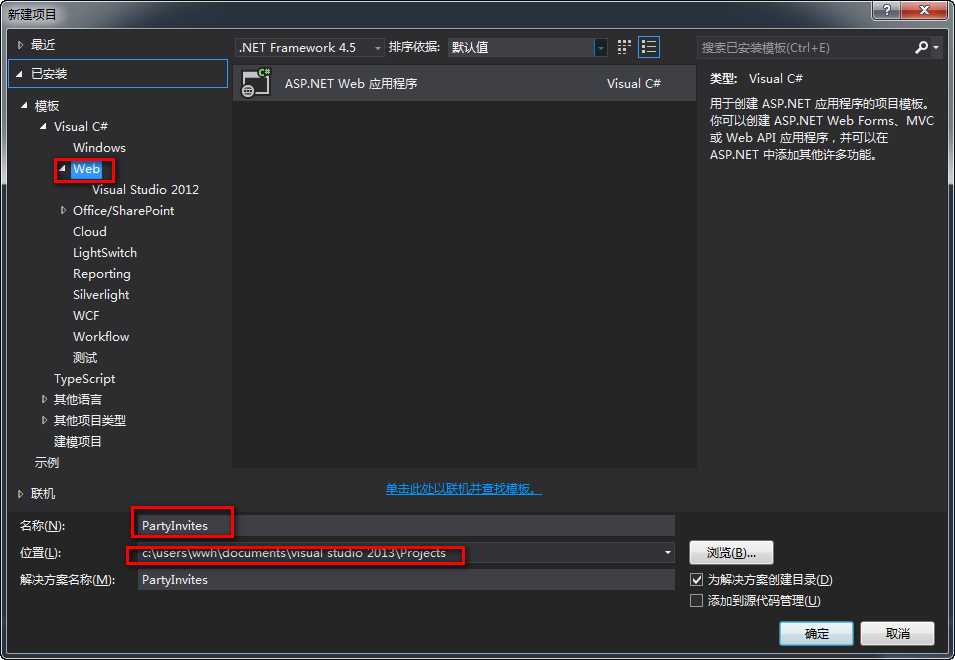Switch to small icons view
Screen dimensions: 955x660
pos(624,47)
